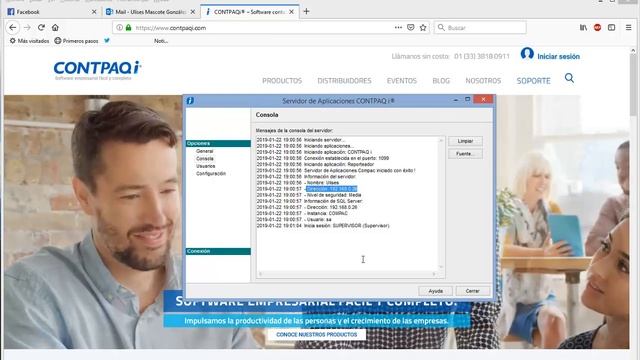Screen dimensions: 640x360
Task: Open BLOG menu item
Action: click(x=441, y=81)
